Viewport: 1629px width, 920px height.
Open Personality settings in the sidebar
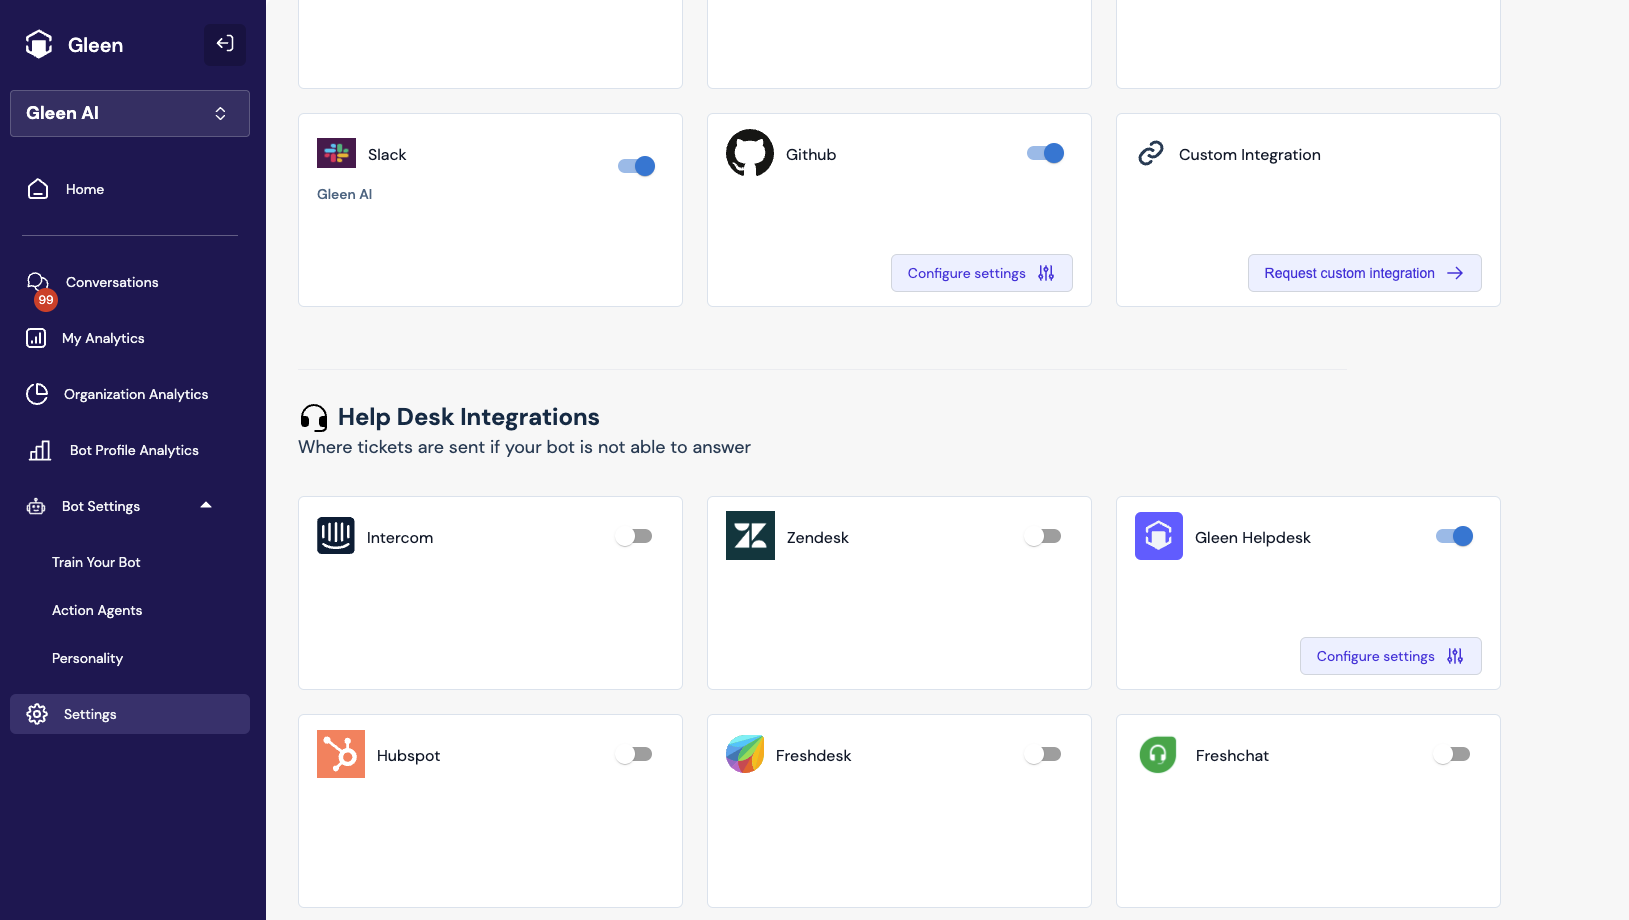pyautogui.click(x=88, y=658)
